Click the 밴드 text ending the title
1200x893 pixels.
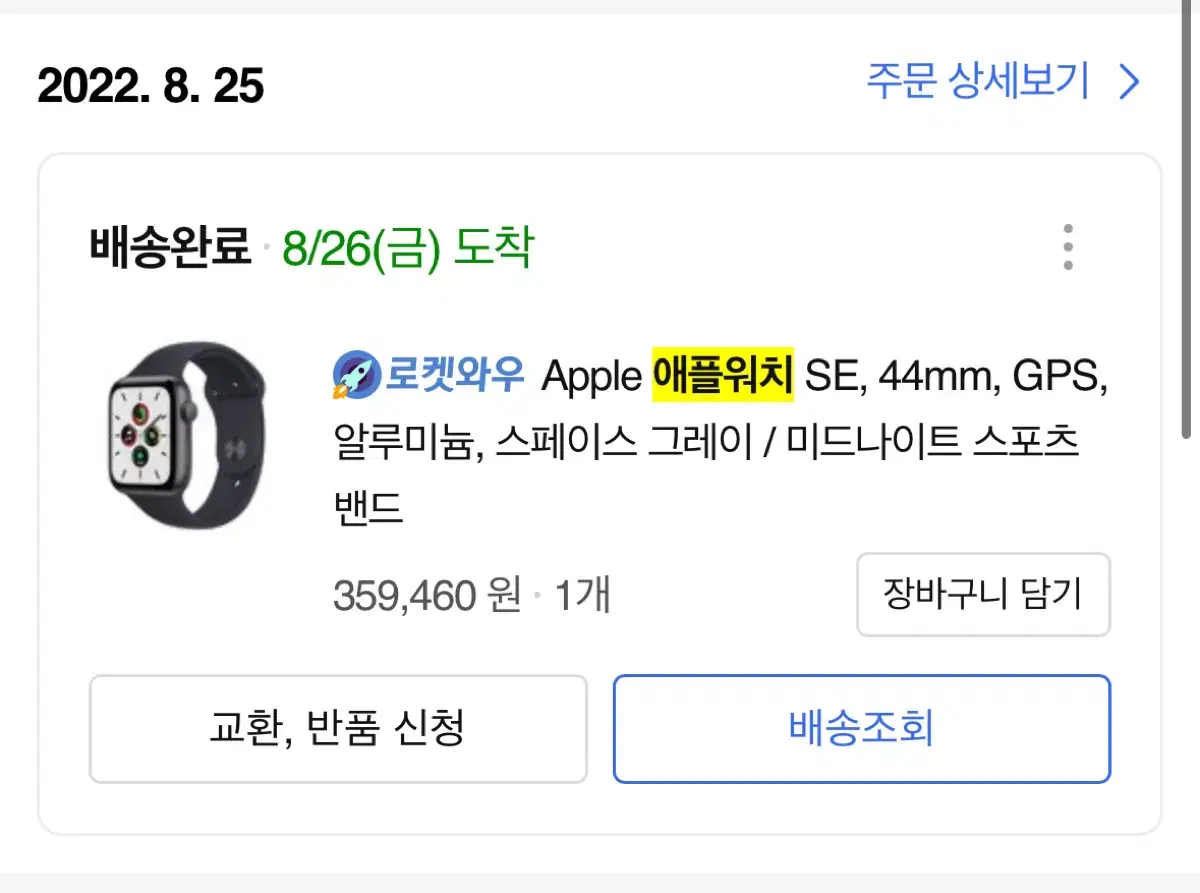(367, 509)
